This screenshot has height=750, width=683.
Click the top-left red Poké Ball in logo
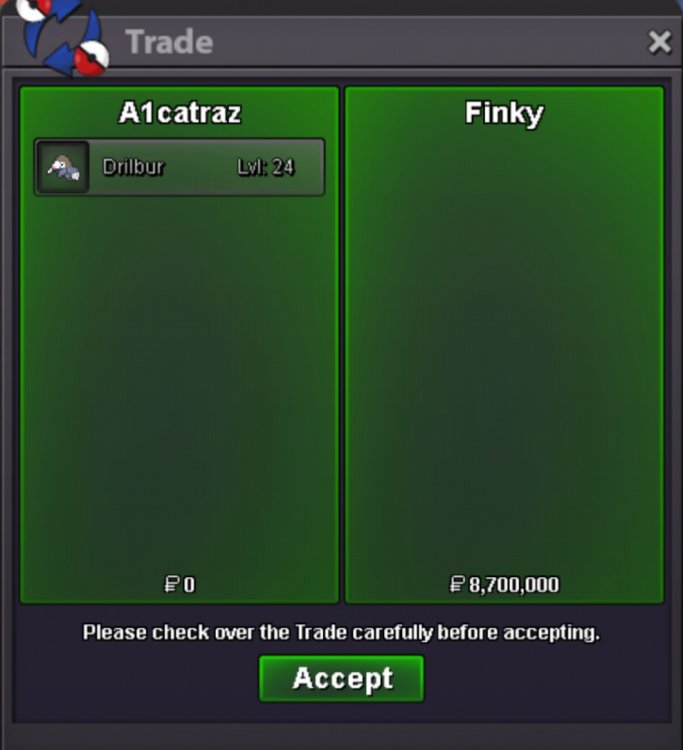(x=33, y=10)
